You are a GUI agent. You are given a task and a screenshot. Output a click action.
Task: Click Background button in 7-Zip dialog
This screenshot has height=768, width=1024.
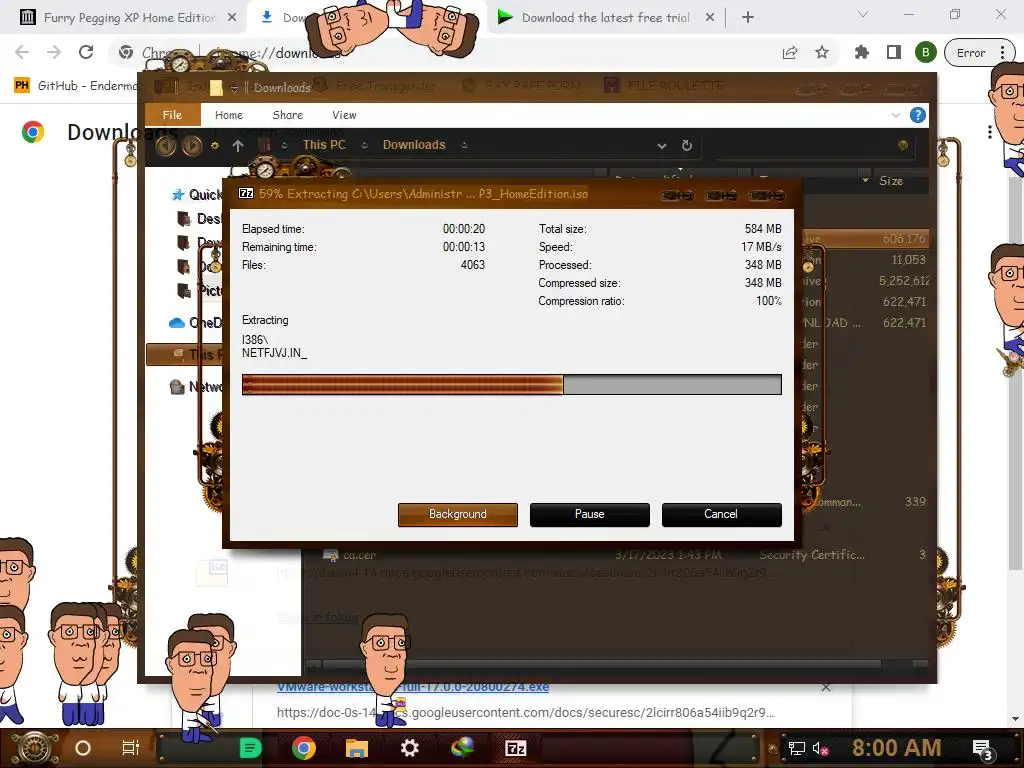pos(458,515)
